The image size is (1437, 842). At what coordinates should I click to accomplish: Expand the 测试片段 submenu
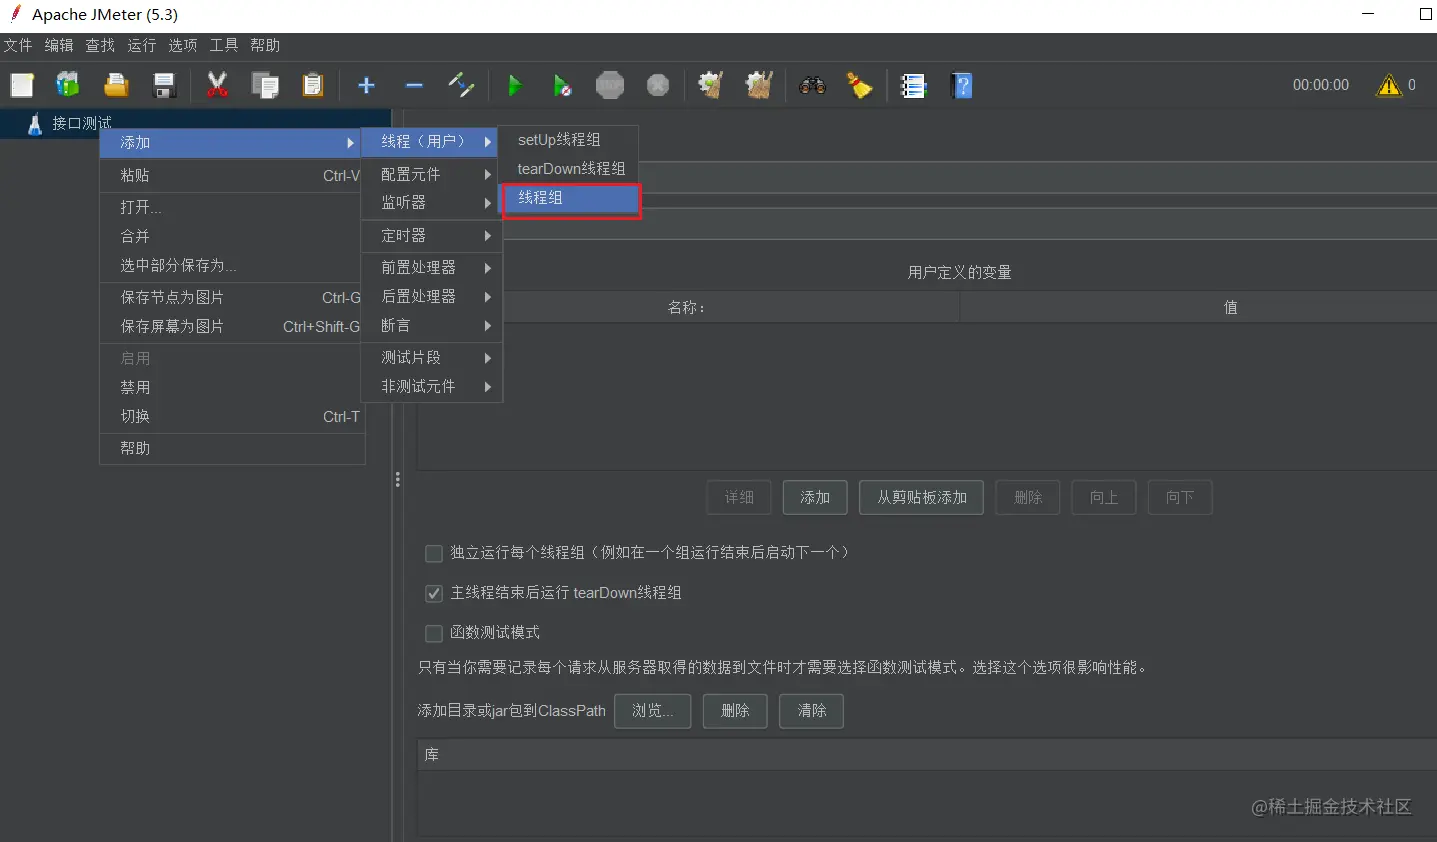point(432,358)
